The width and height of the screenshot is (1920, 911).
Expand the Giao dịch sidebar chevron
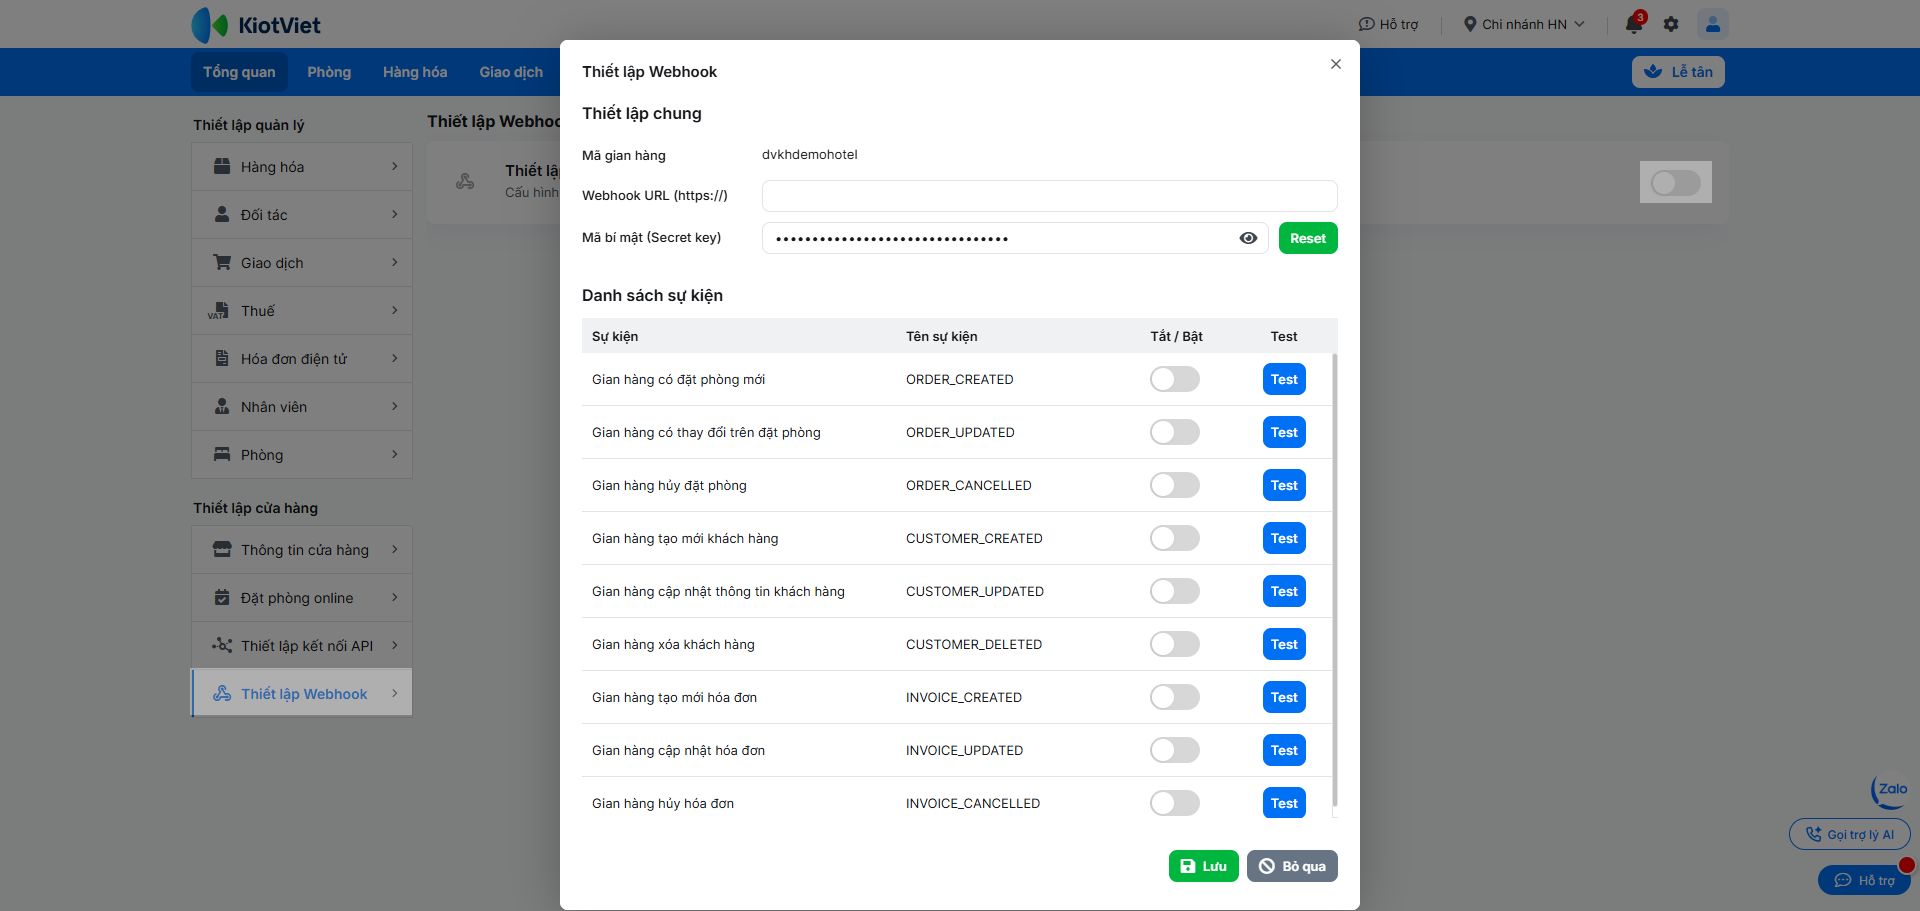coord(395,262)
